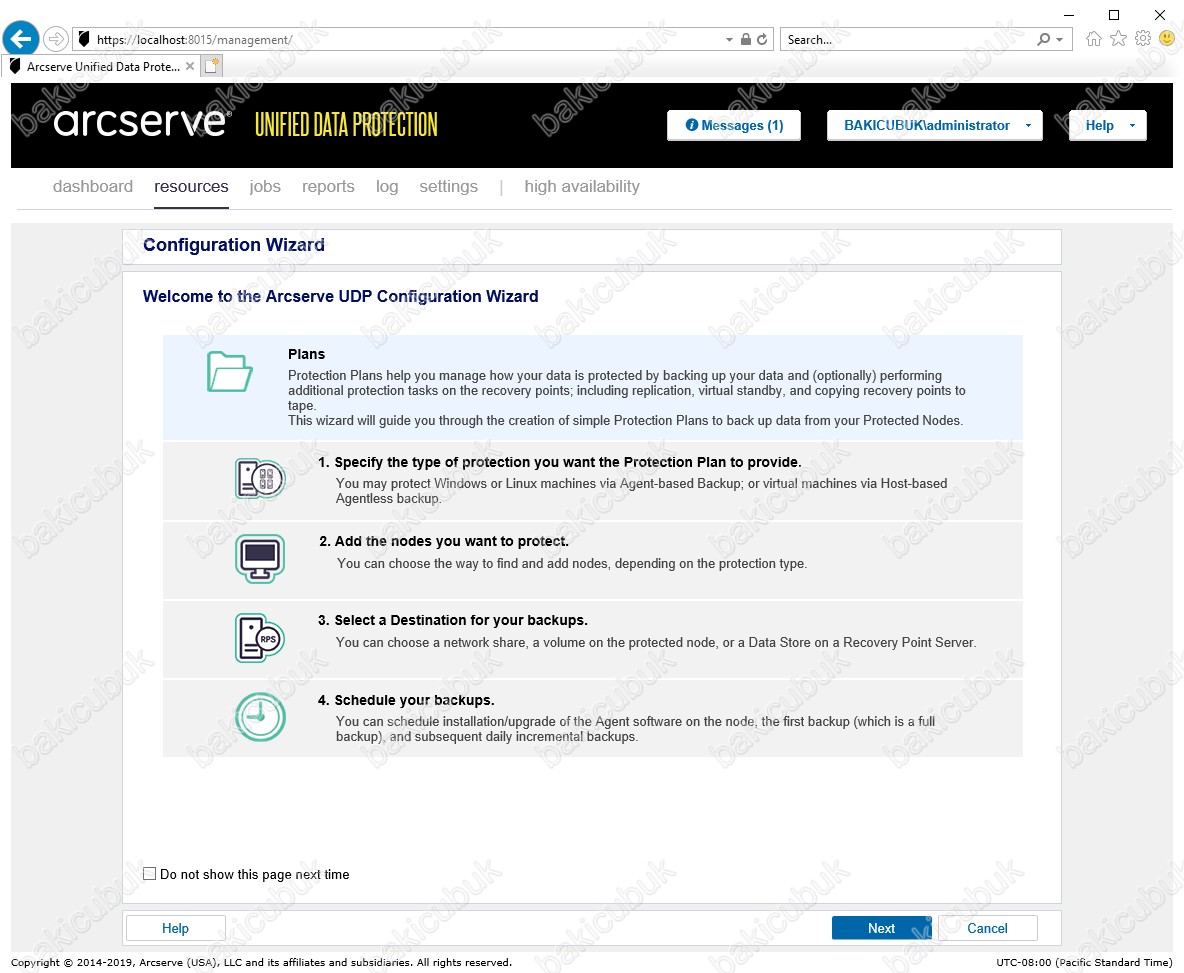1184x973 pixels.
Task: Maximize the browser window
Action: coord(1114,14)
